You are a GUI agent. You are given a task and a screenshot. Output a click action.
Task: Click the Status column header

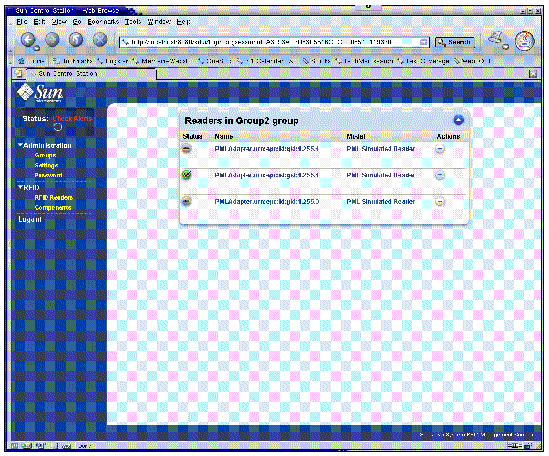tap(192, 136)
